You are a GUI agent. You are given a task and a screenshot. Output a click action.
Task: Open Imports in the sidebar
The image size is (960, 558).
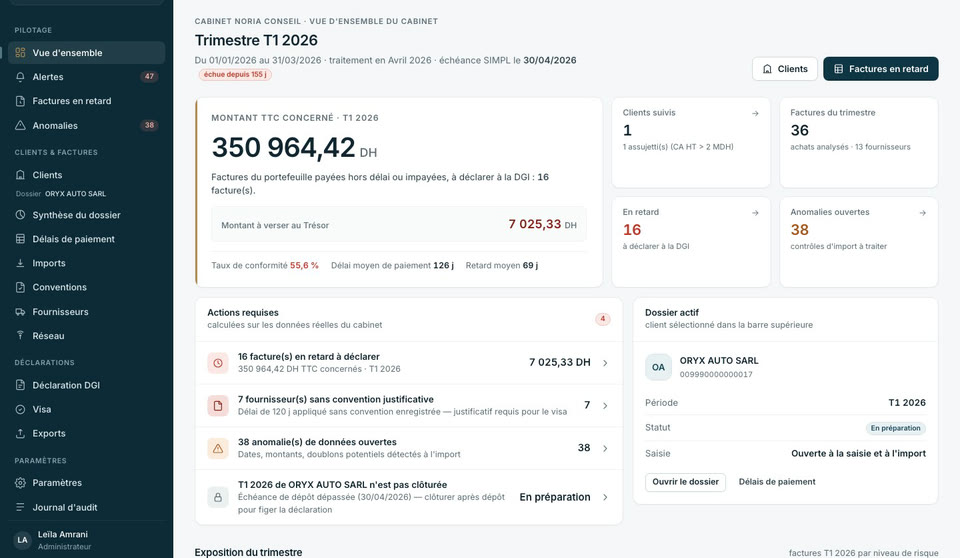(86, 263)
